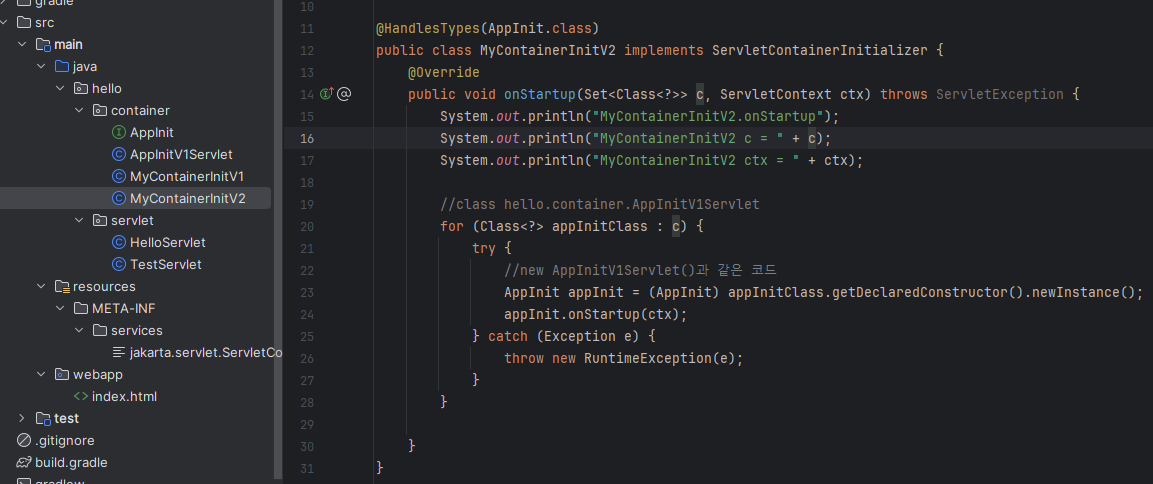Open AppInit in the project tree
This screenshot has height=484, width=1153.
151,132
